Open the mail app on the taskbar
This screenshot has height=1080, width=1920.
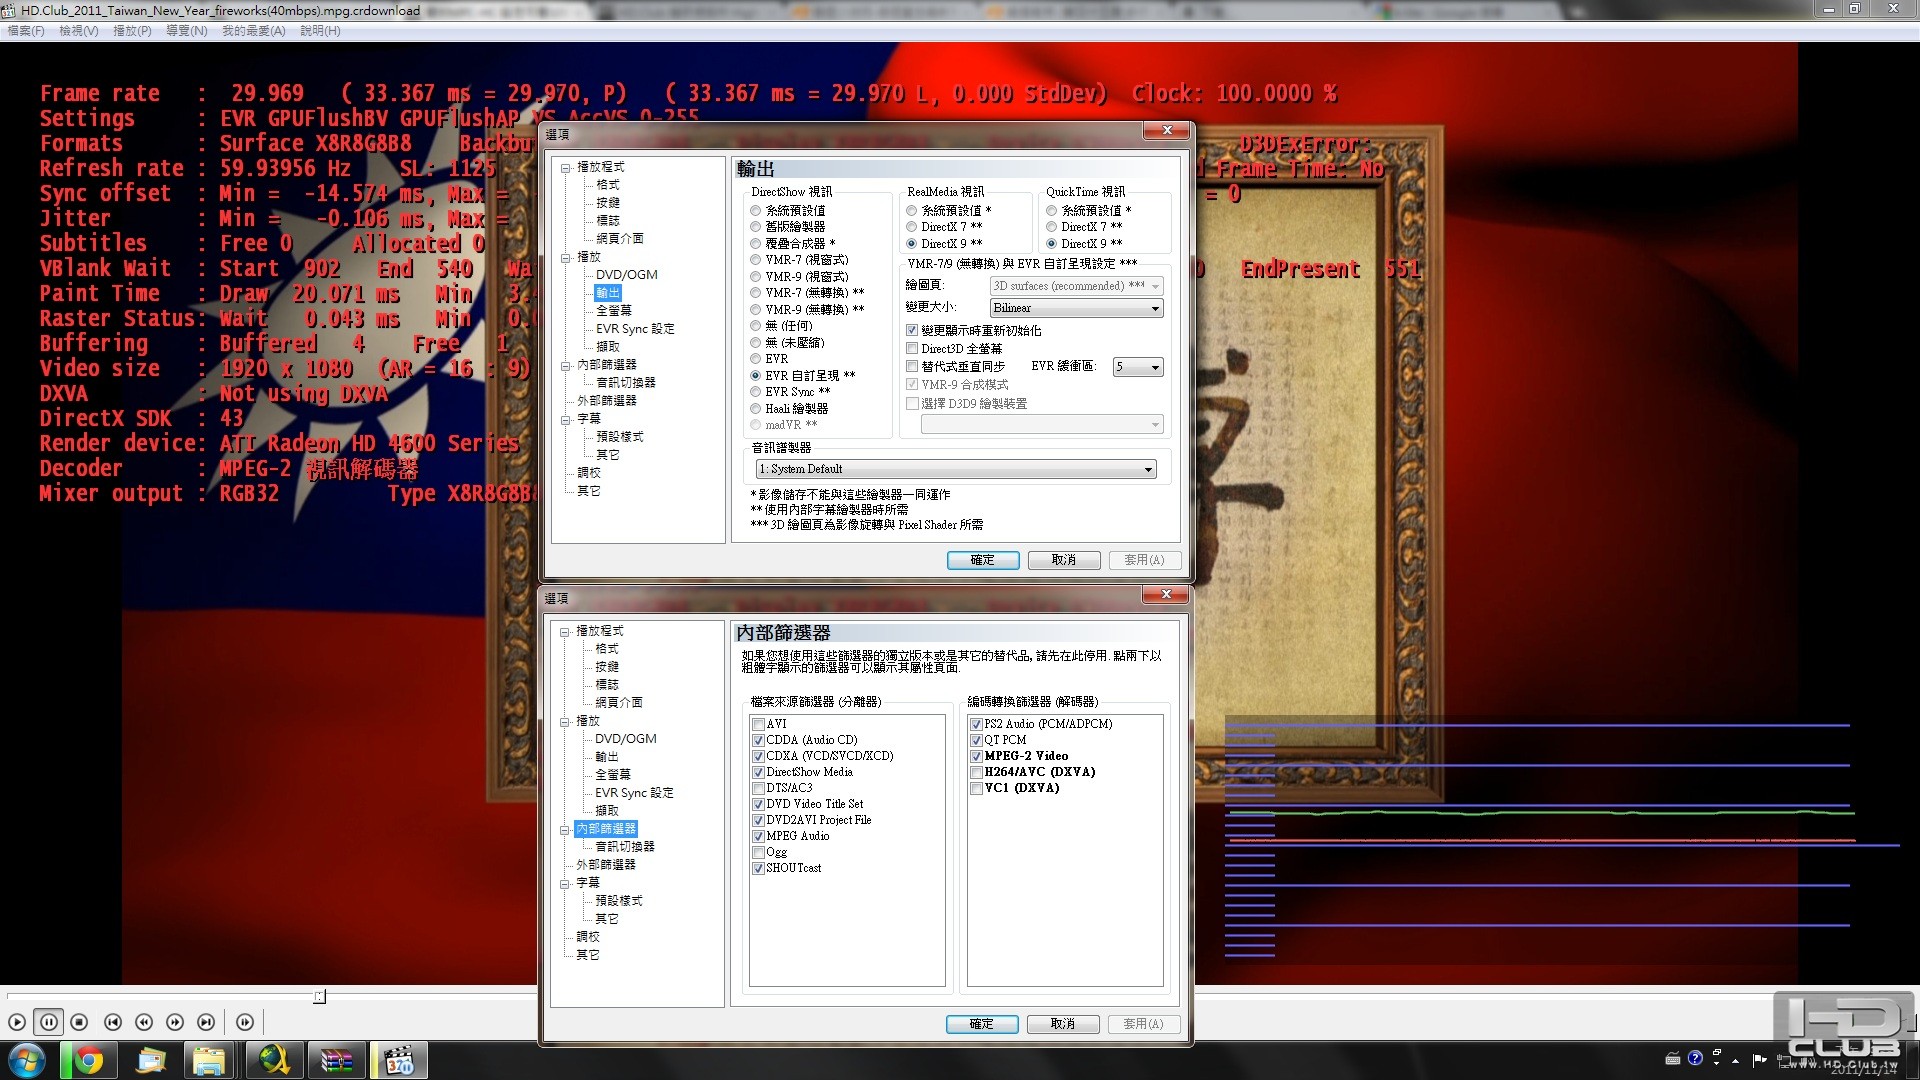150,1060
